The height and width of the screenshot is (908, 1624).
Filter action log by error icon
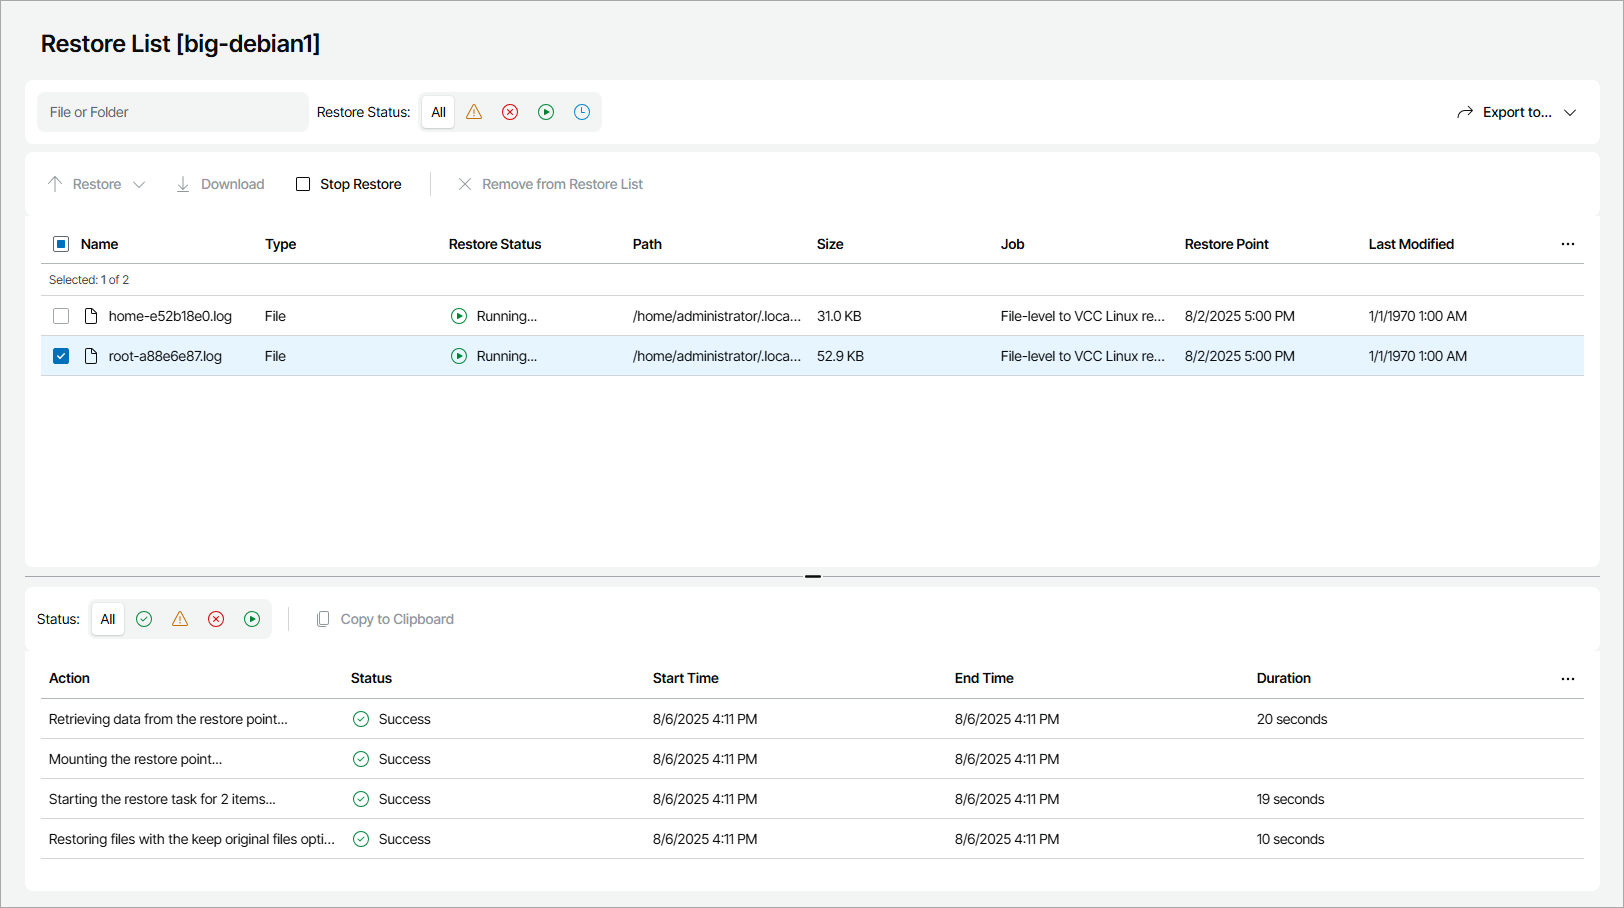pyautogui.click(x=216, y=619)
